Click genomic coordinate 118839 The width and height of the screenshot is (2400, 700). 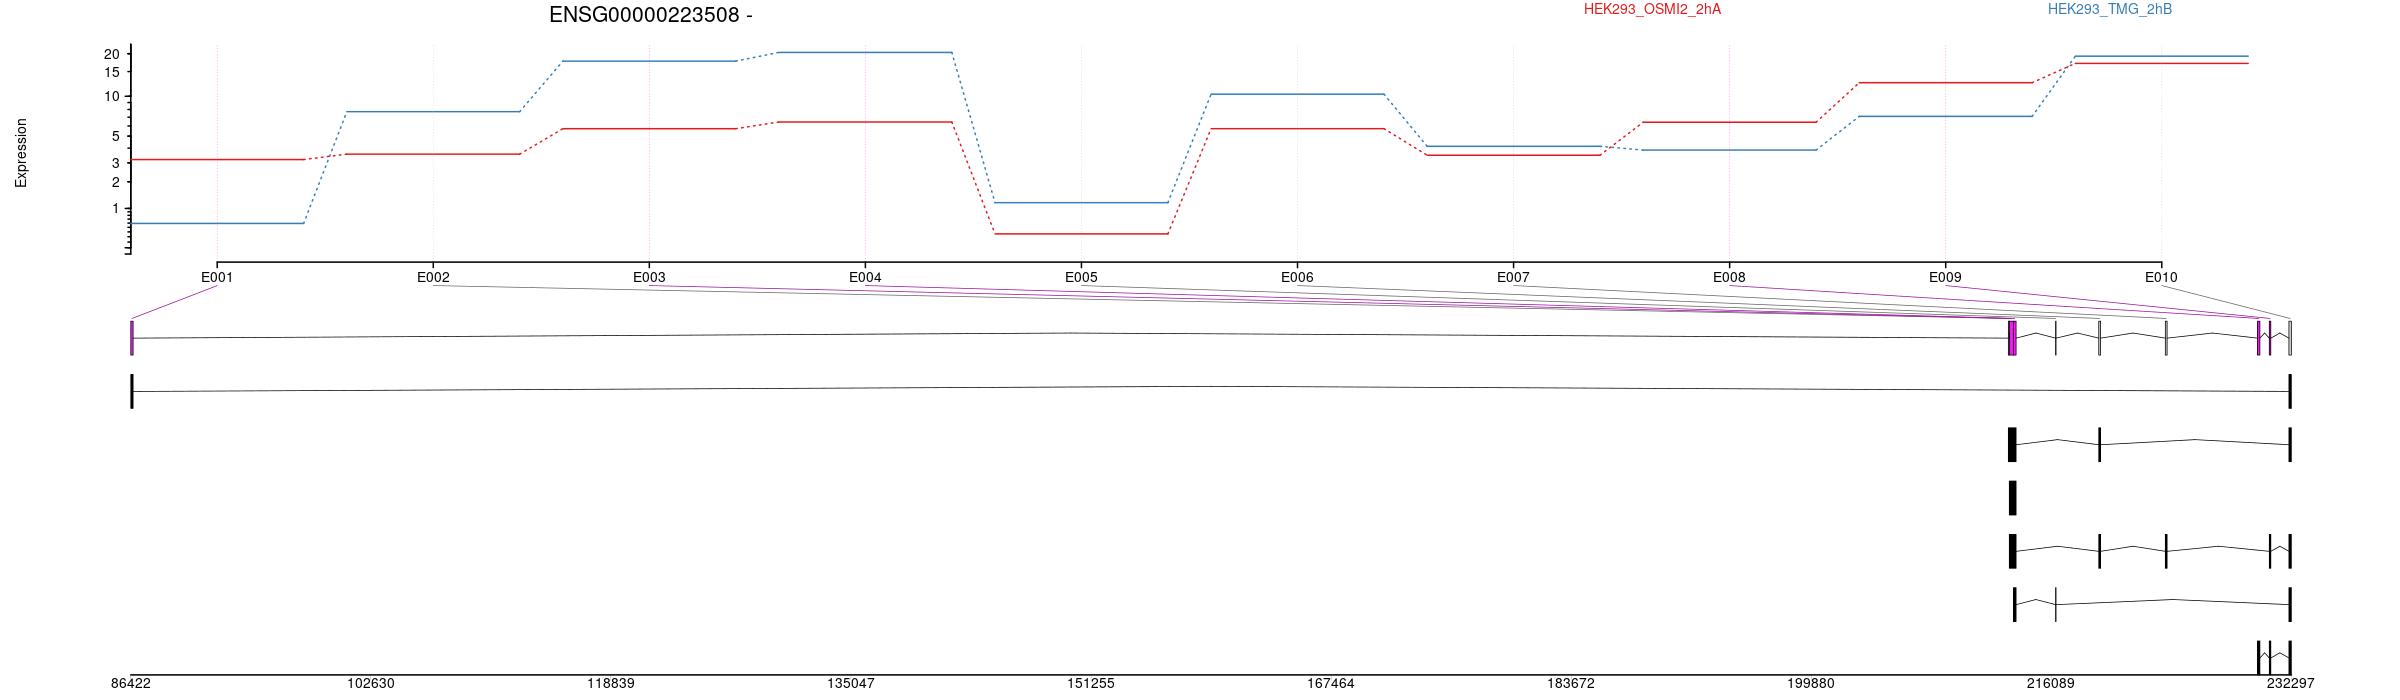(x=611, y=684)
